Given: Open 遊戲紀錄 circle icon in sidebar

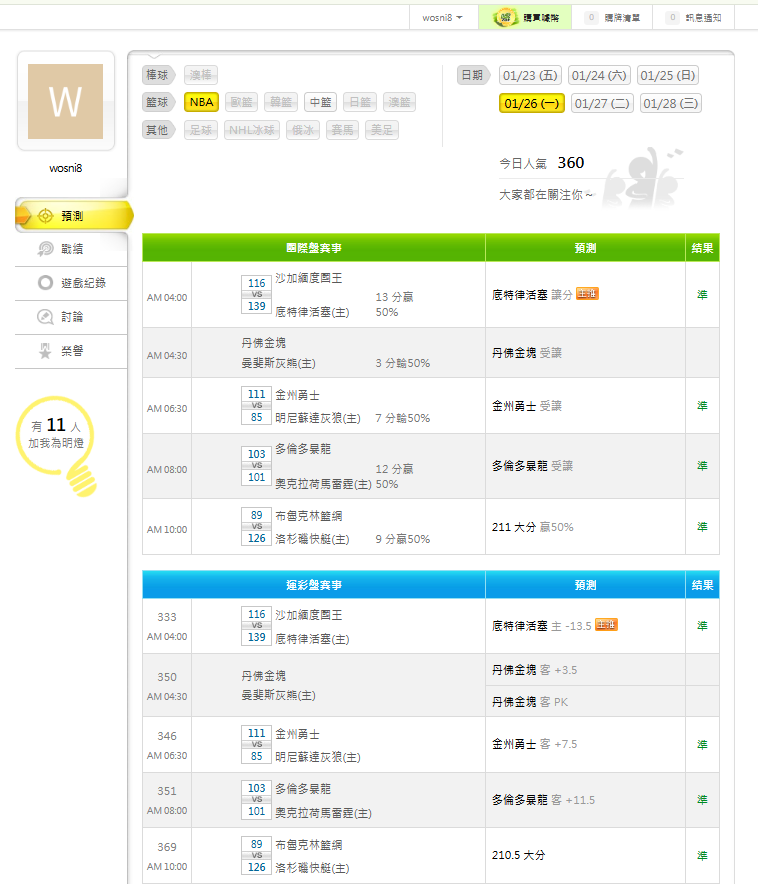Looking at the screenshot, I should click(45, 283).
